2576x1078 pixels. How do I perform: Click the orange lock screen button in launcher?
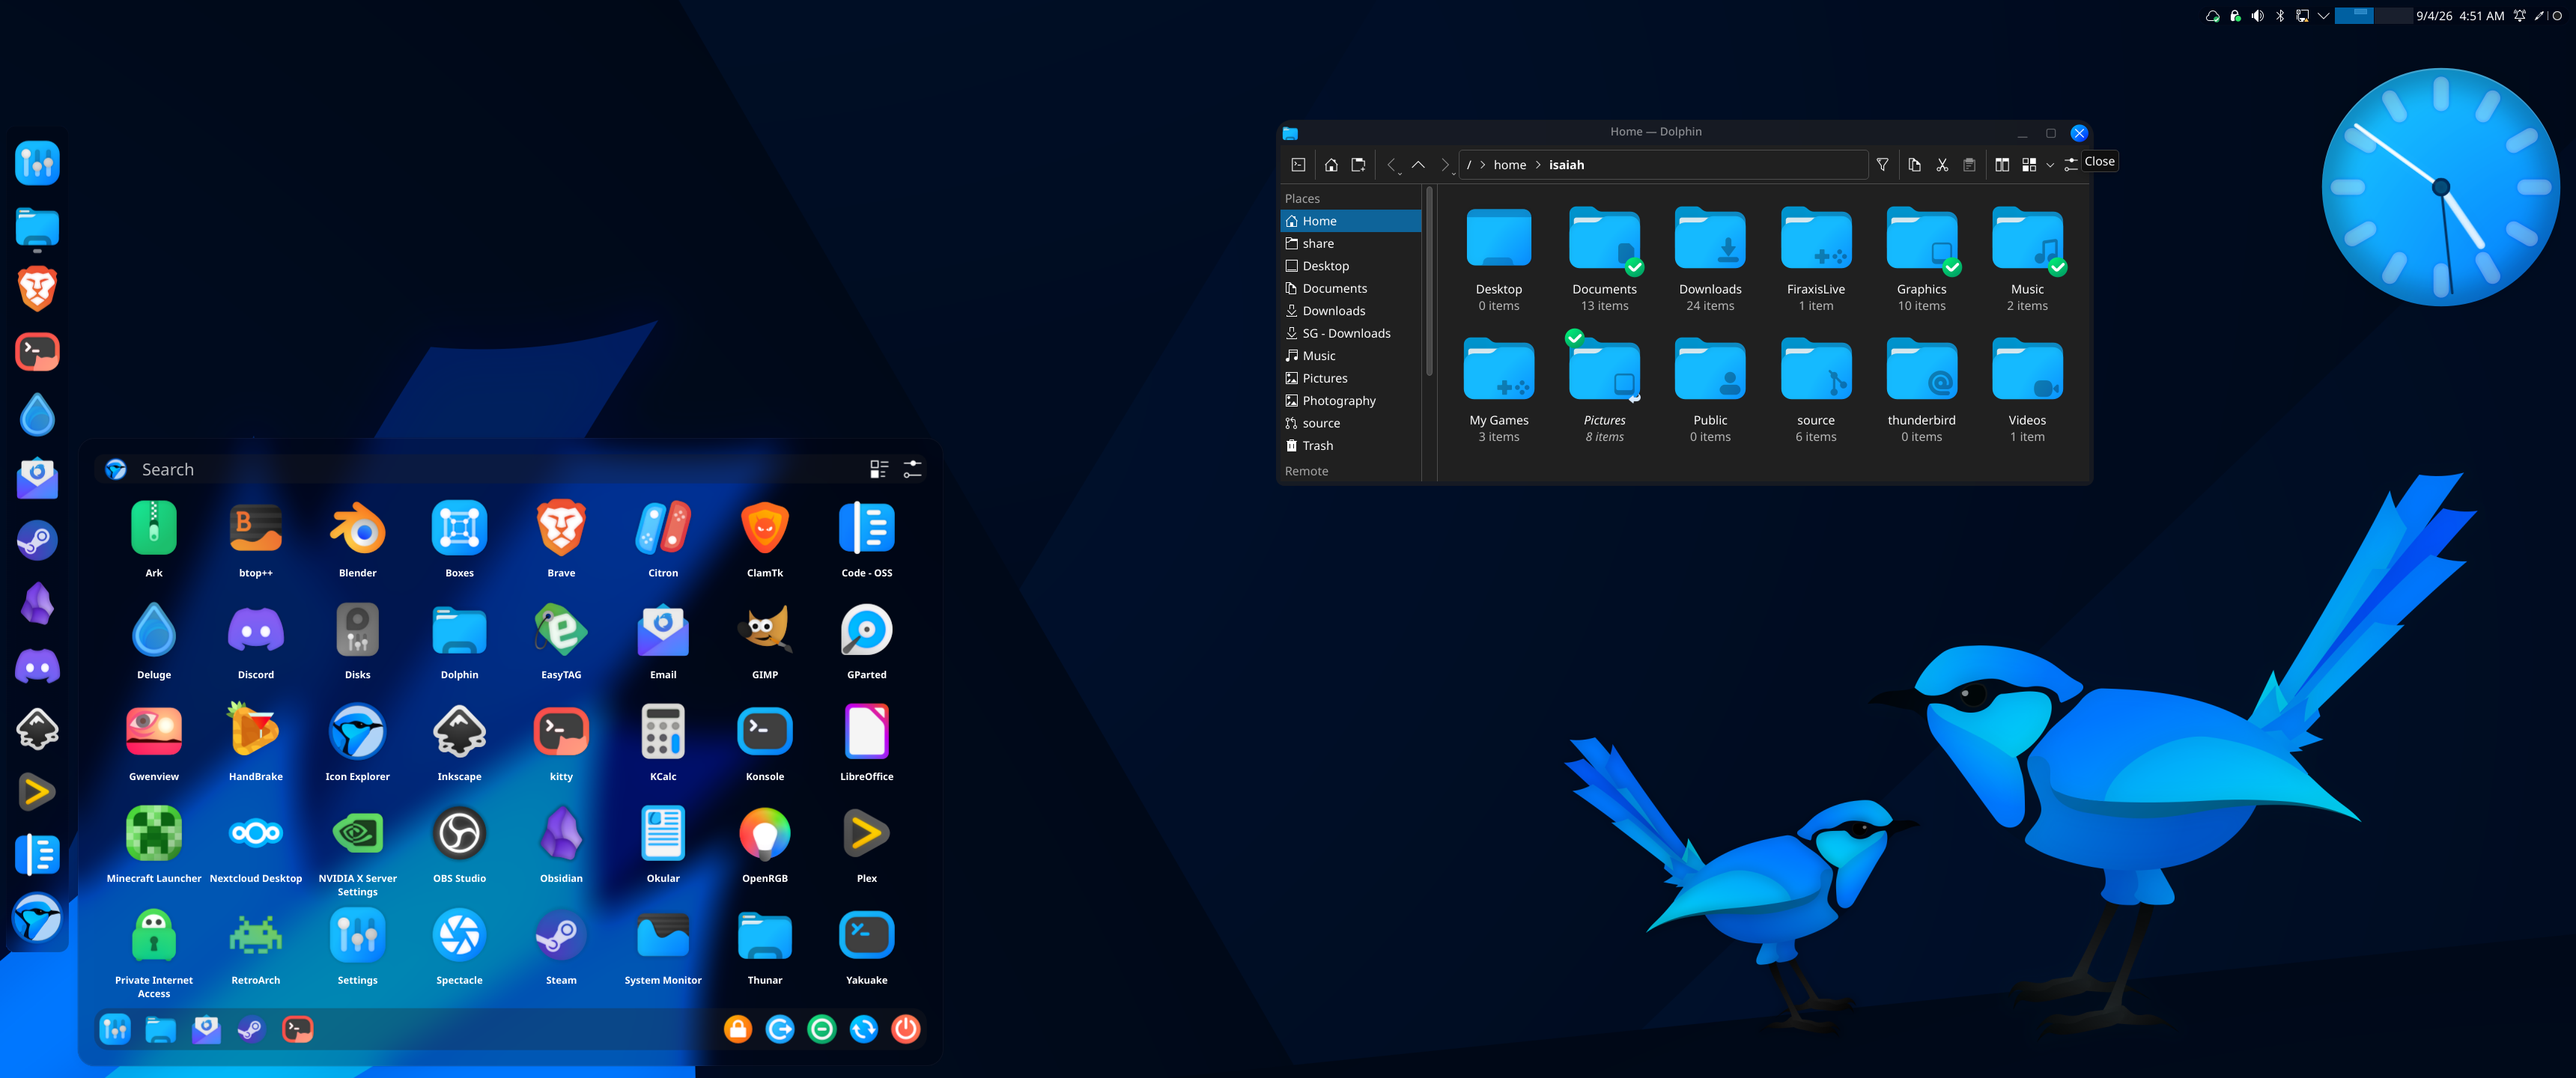[737, 1029]
